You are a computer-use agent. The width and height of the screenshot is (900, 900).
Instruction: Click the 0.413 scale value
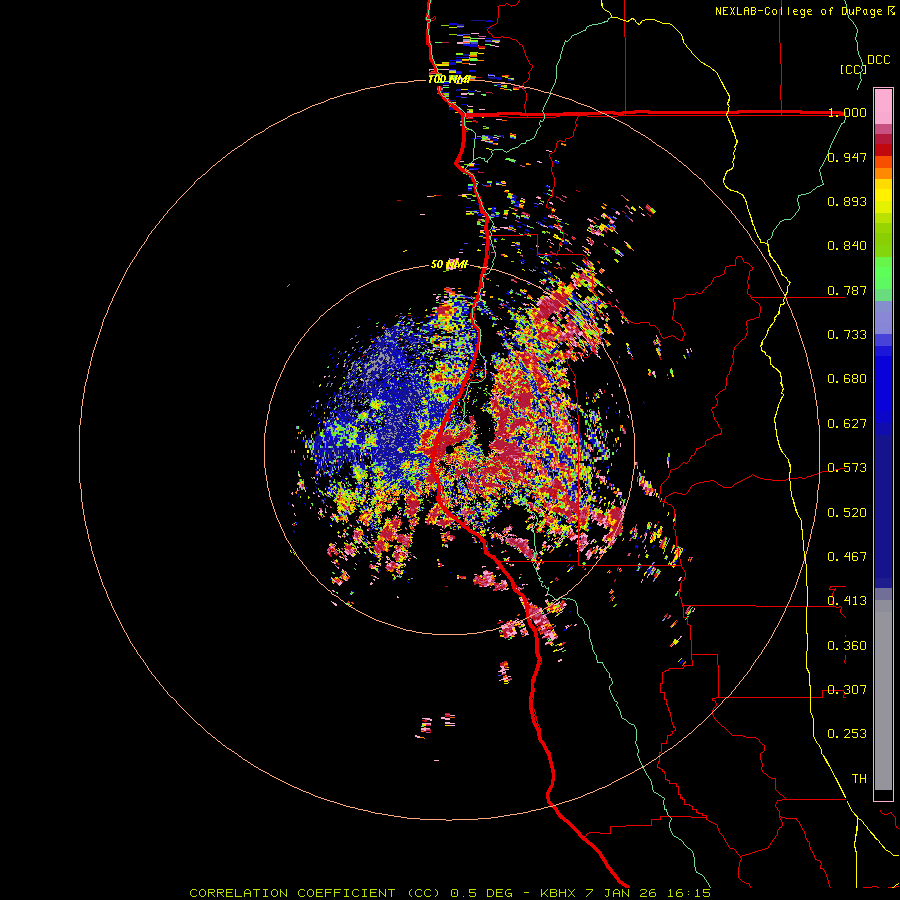coord(847,601)
